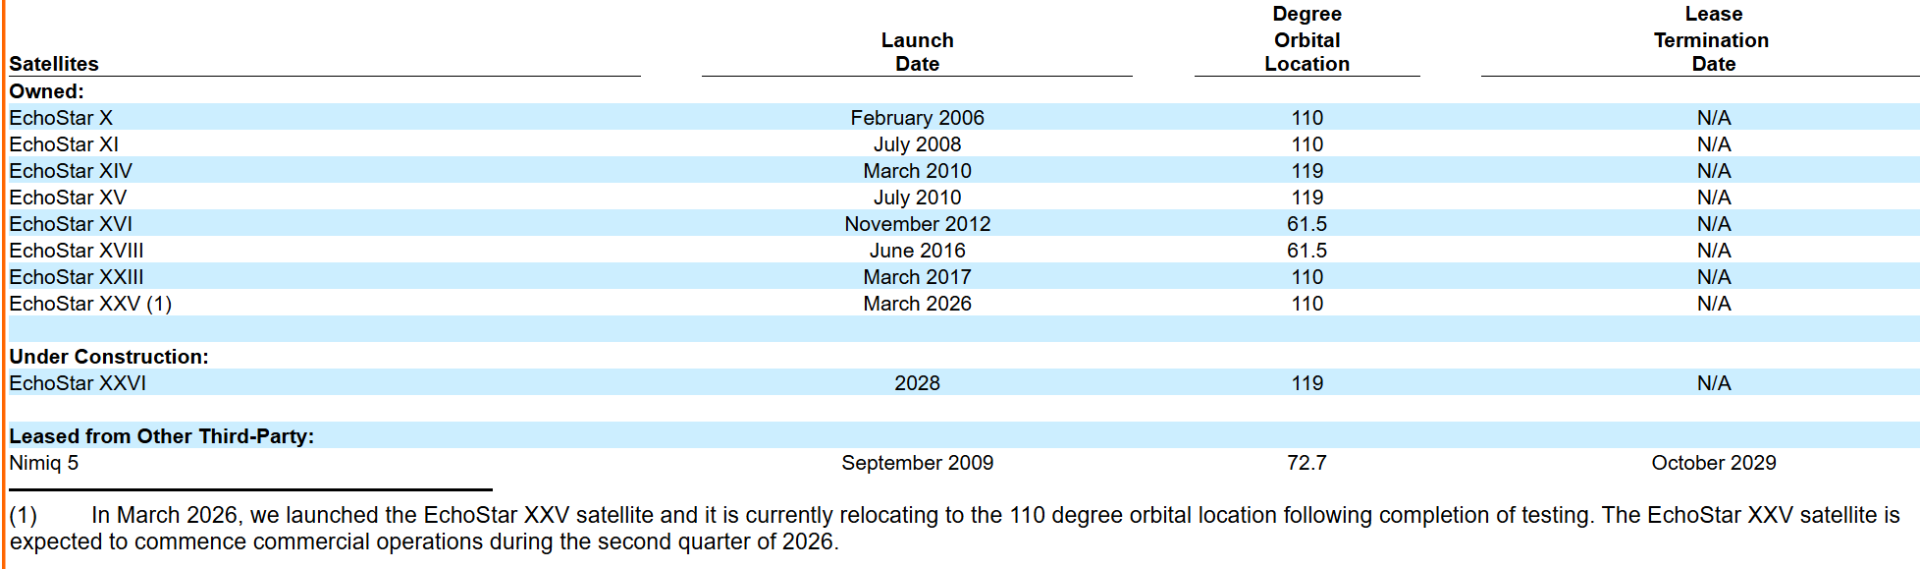Click 'Lease Termination Date' header
Viewport: 1920px width, 569px height.
1712,39
